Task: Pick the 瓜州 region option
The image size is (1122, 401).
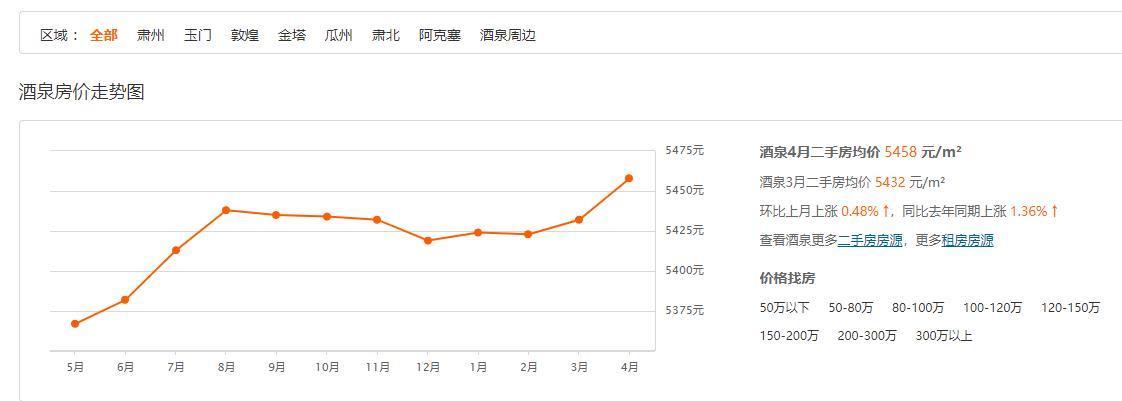Action: [x=339, y=35]
